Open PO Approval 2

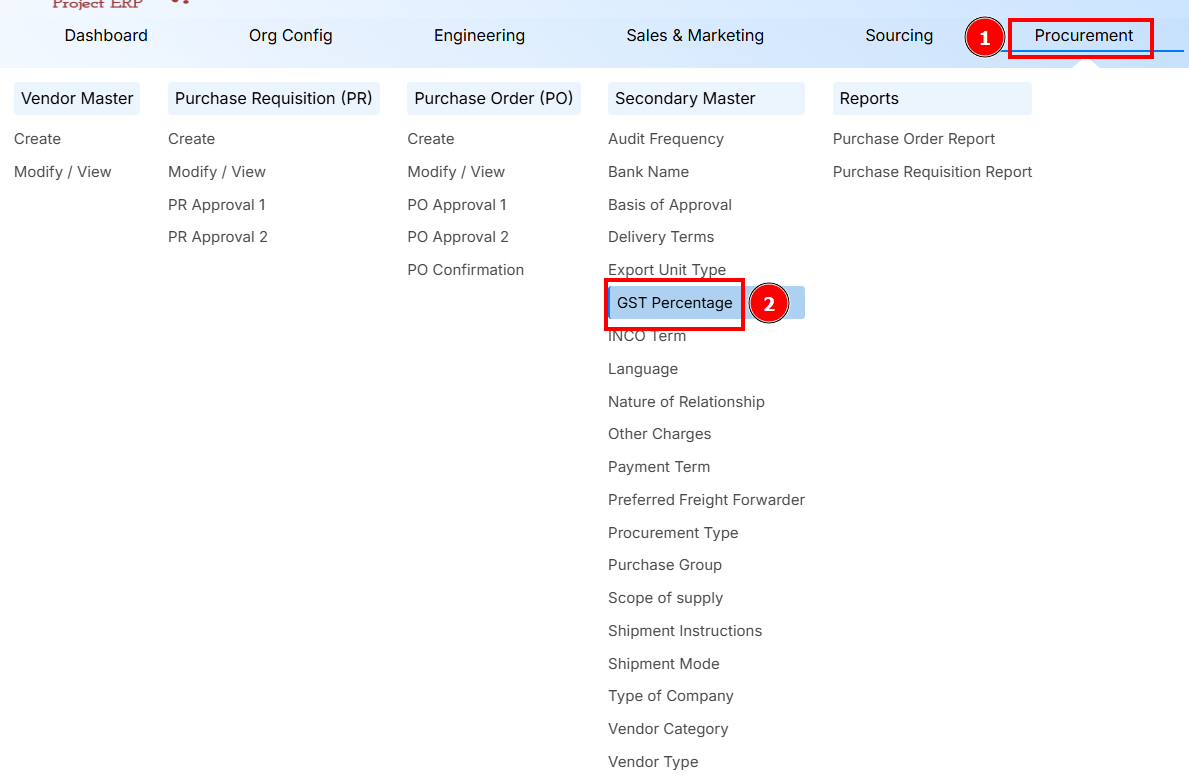tap(458, 237)
